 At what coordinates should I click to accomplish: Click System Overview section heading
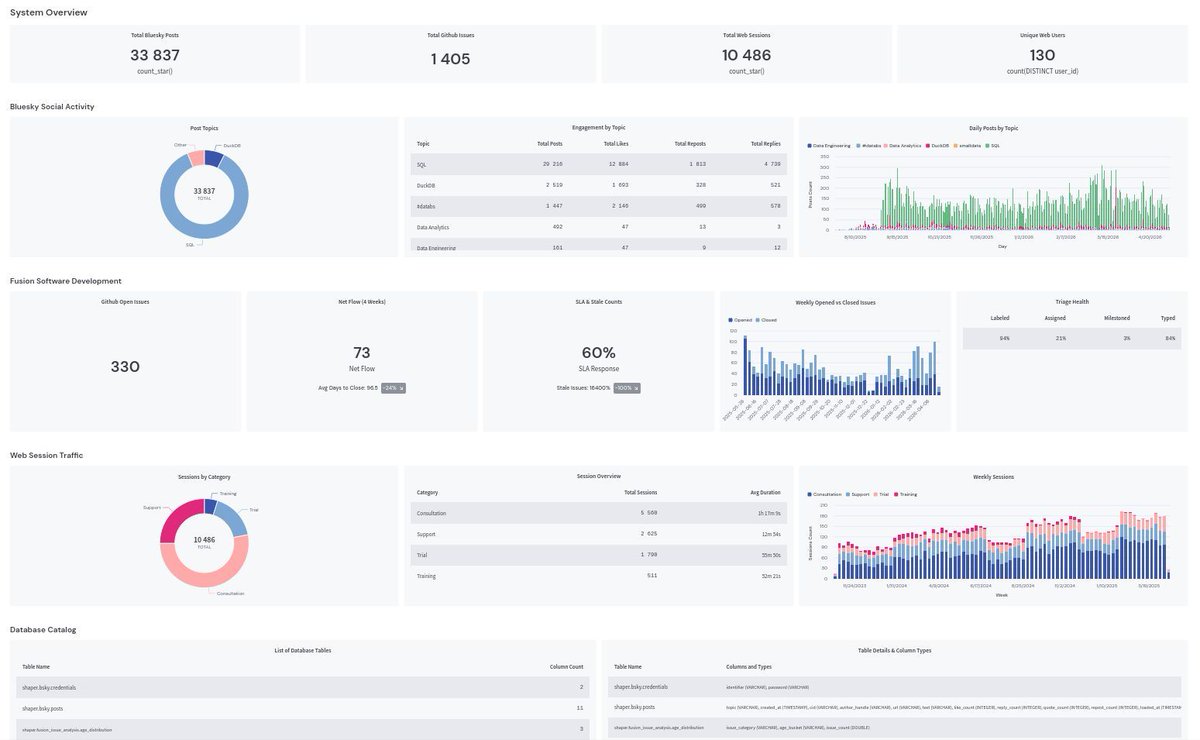48,13
